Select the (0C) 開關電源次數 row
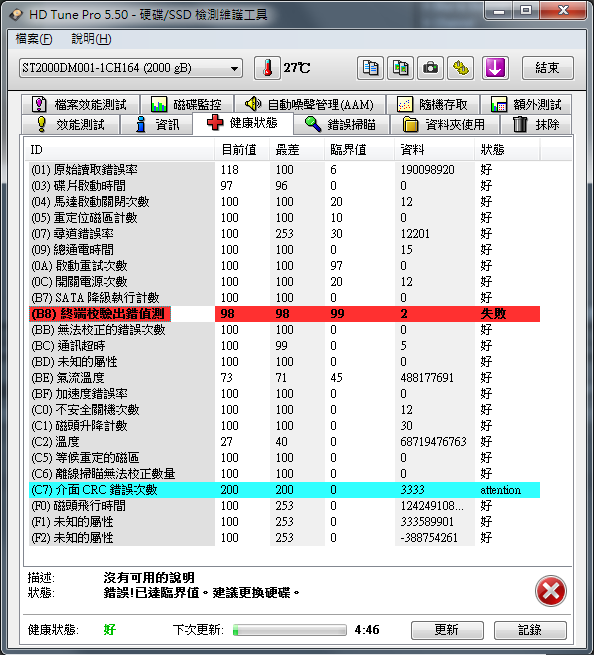 pos(284,282)
